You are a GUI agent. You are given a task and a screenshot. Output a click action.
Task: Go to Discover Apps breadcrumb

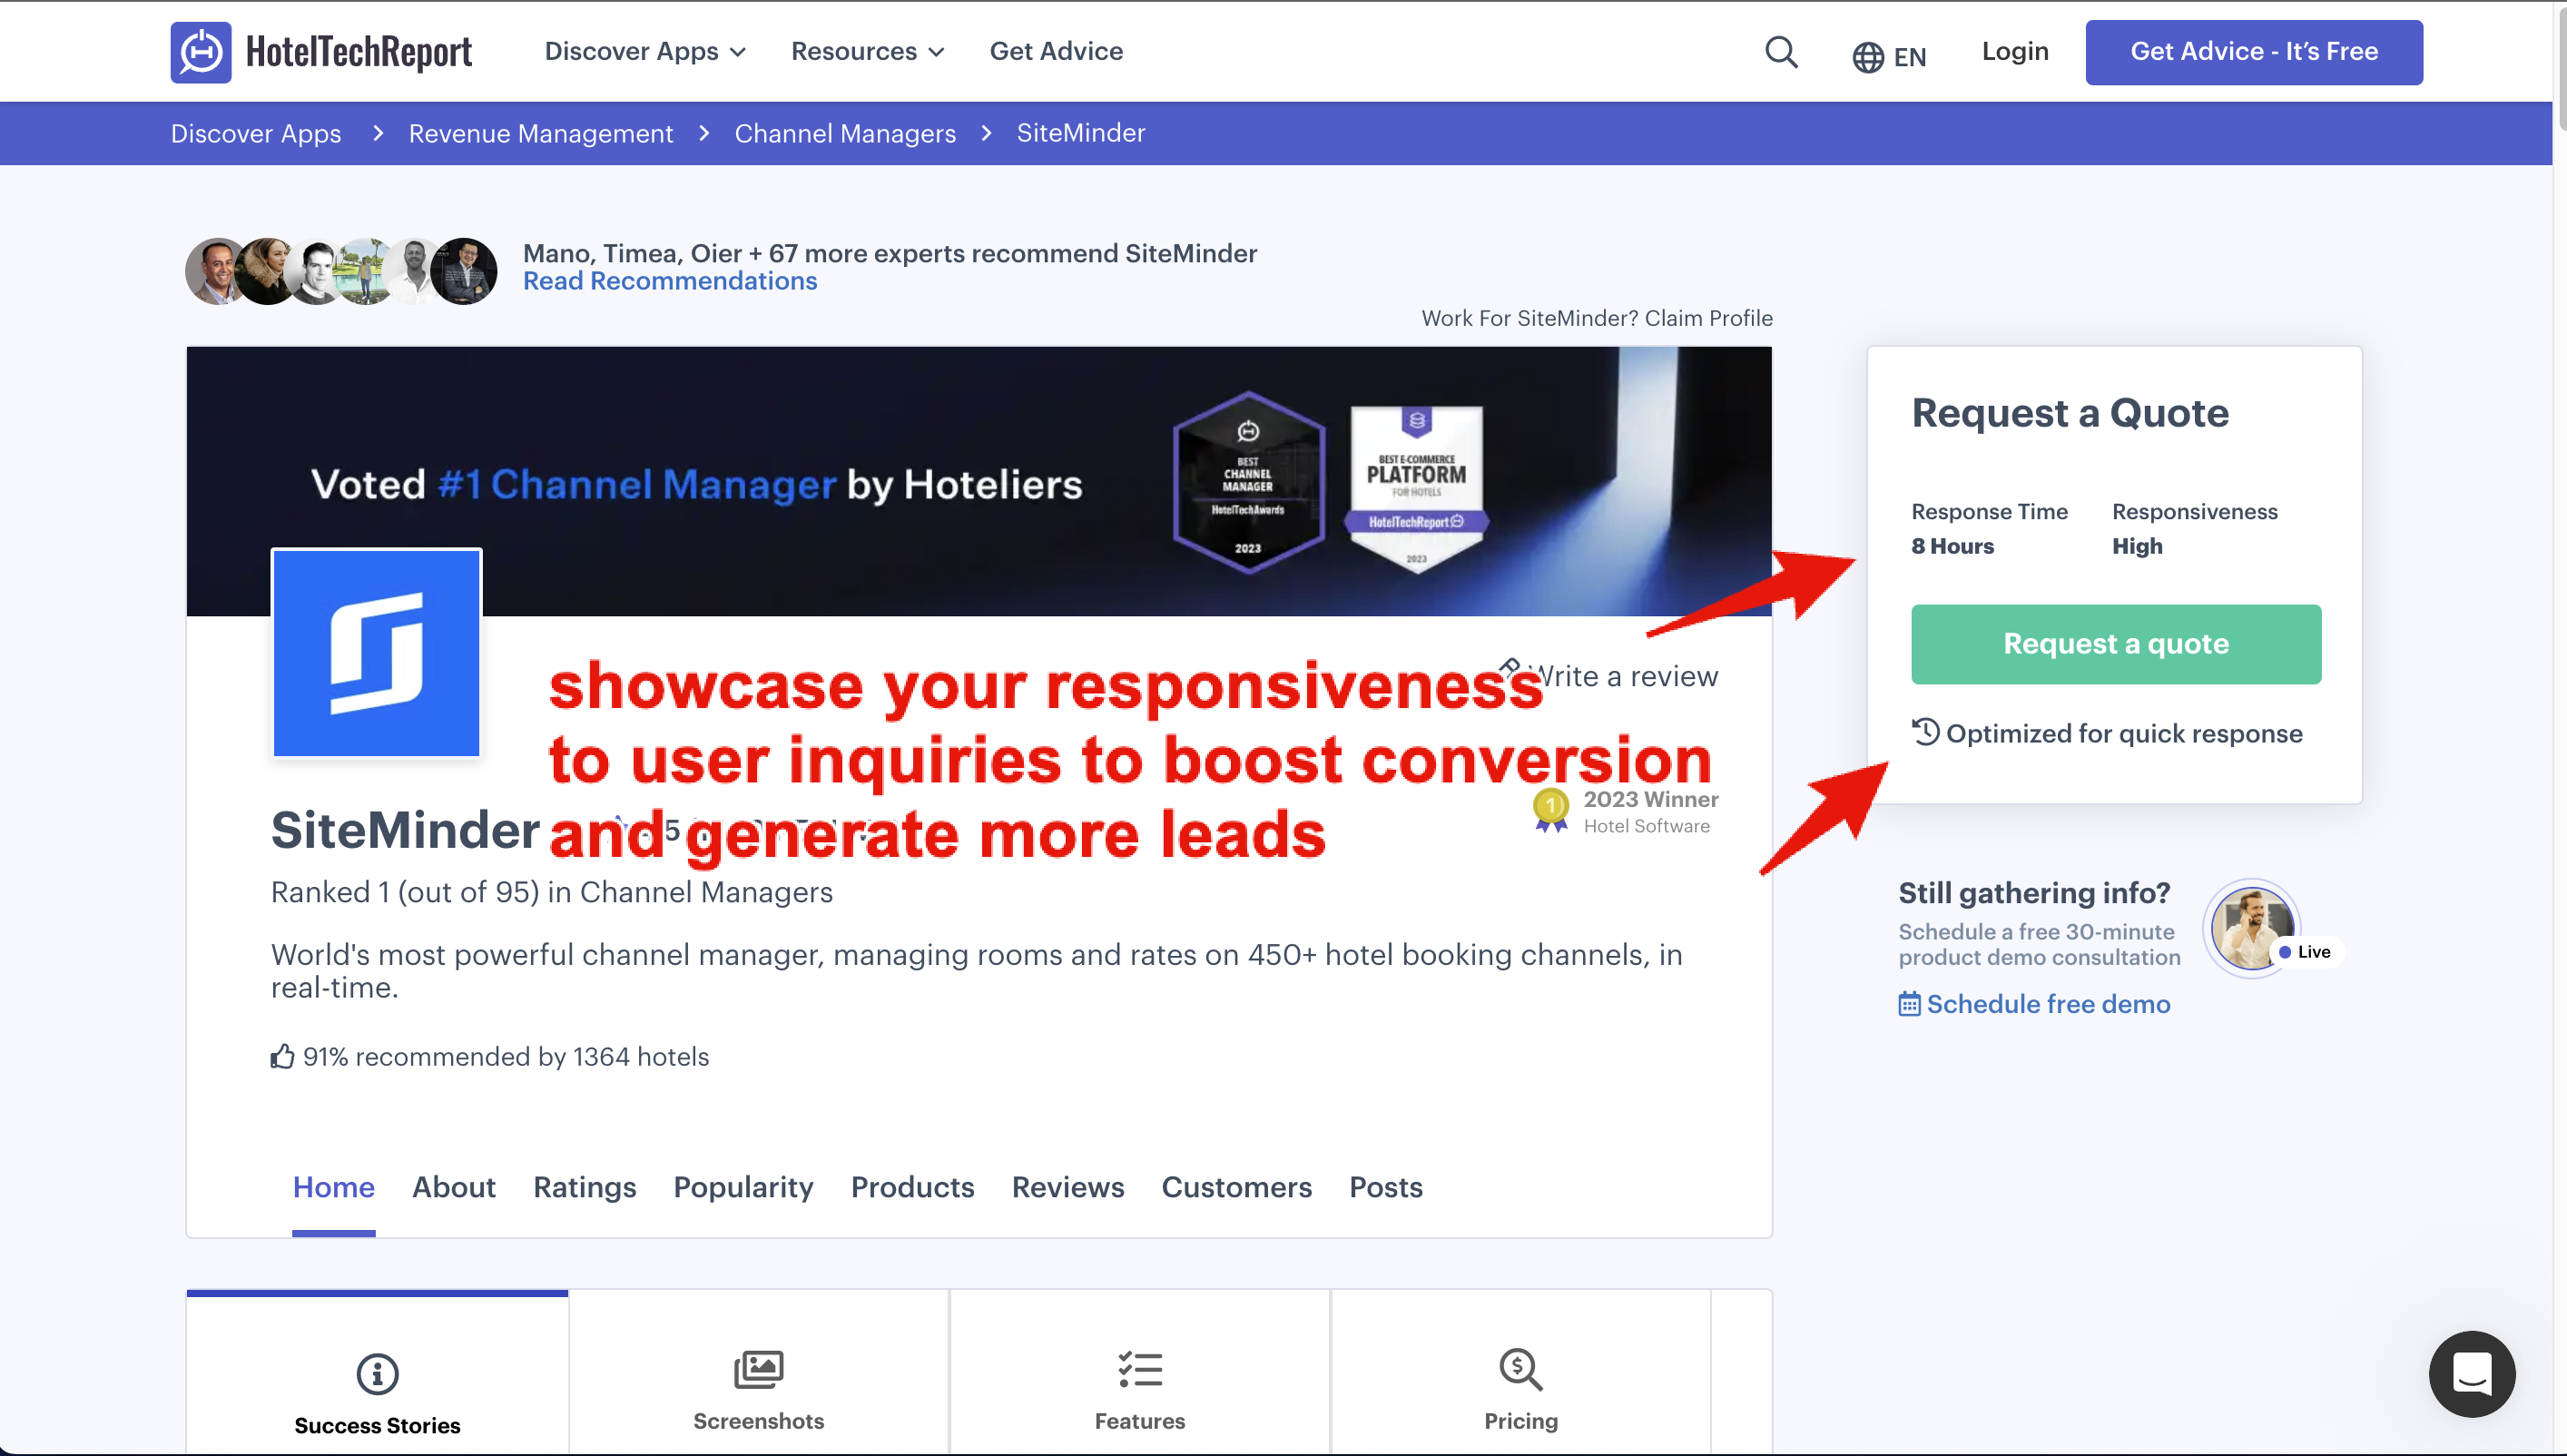(256, 133)
